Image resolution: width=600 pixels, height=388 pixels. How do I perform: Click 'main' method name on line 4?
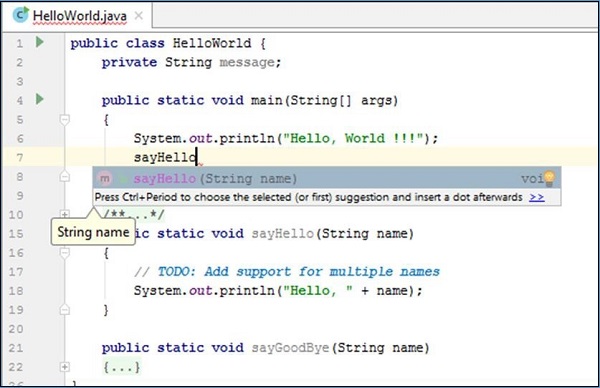266,100
